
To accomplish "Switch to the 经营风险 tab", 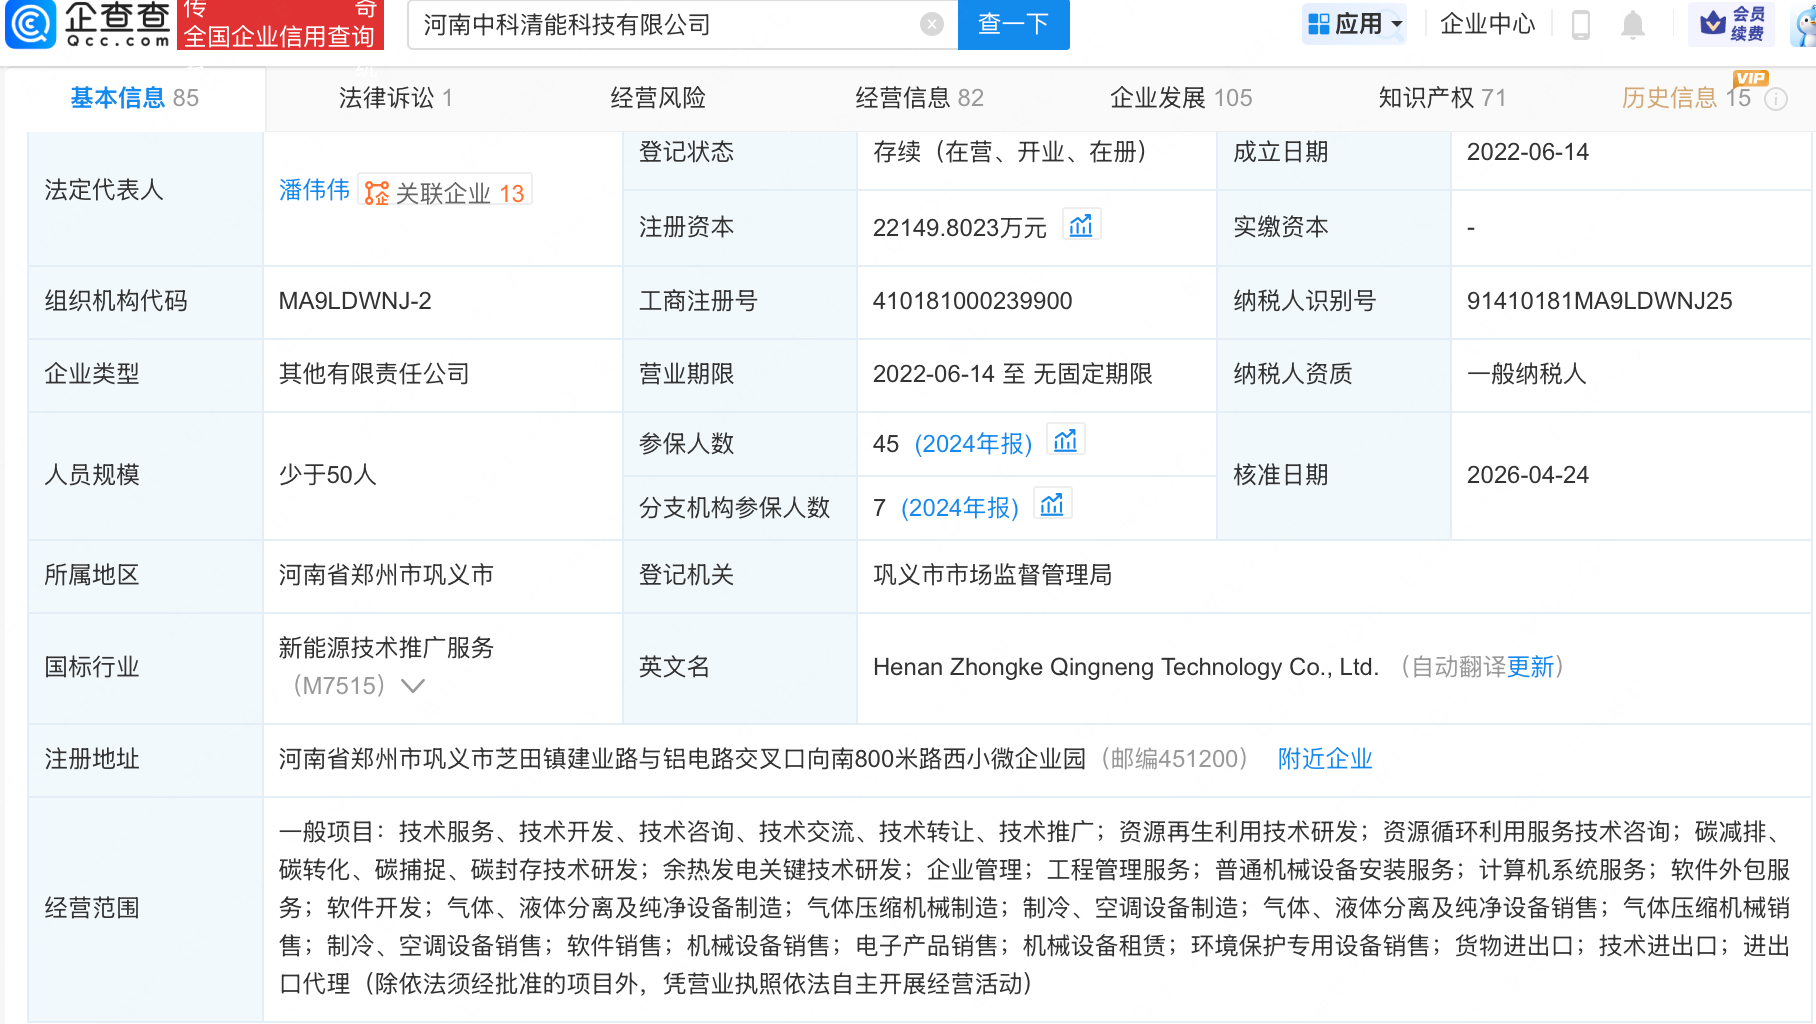I will point(657,97).
